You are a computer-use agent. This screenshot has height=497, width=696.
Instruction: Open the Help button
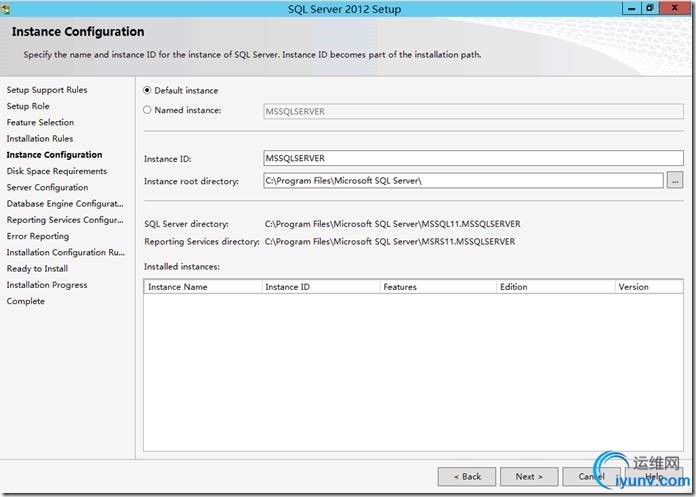click(654, 477)
